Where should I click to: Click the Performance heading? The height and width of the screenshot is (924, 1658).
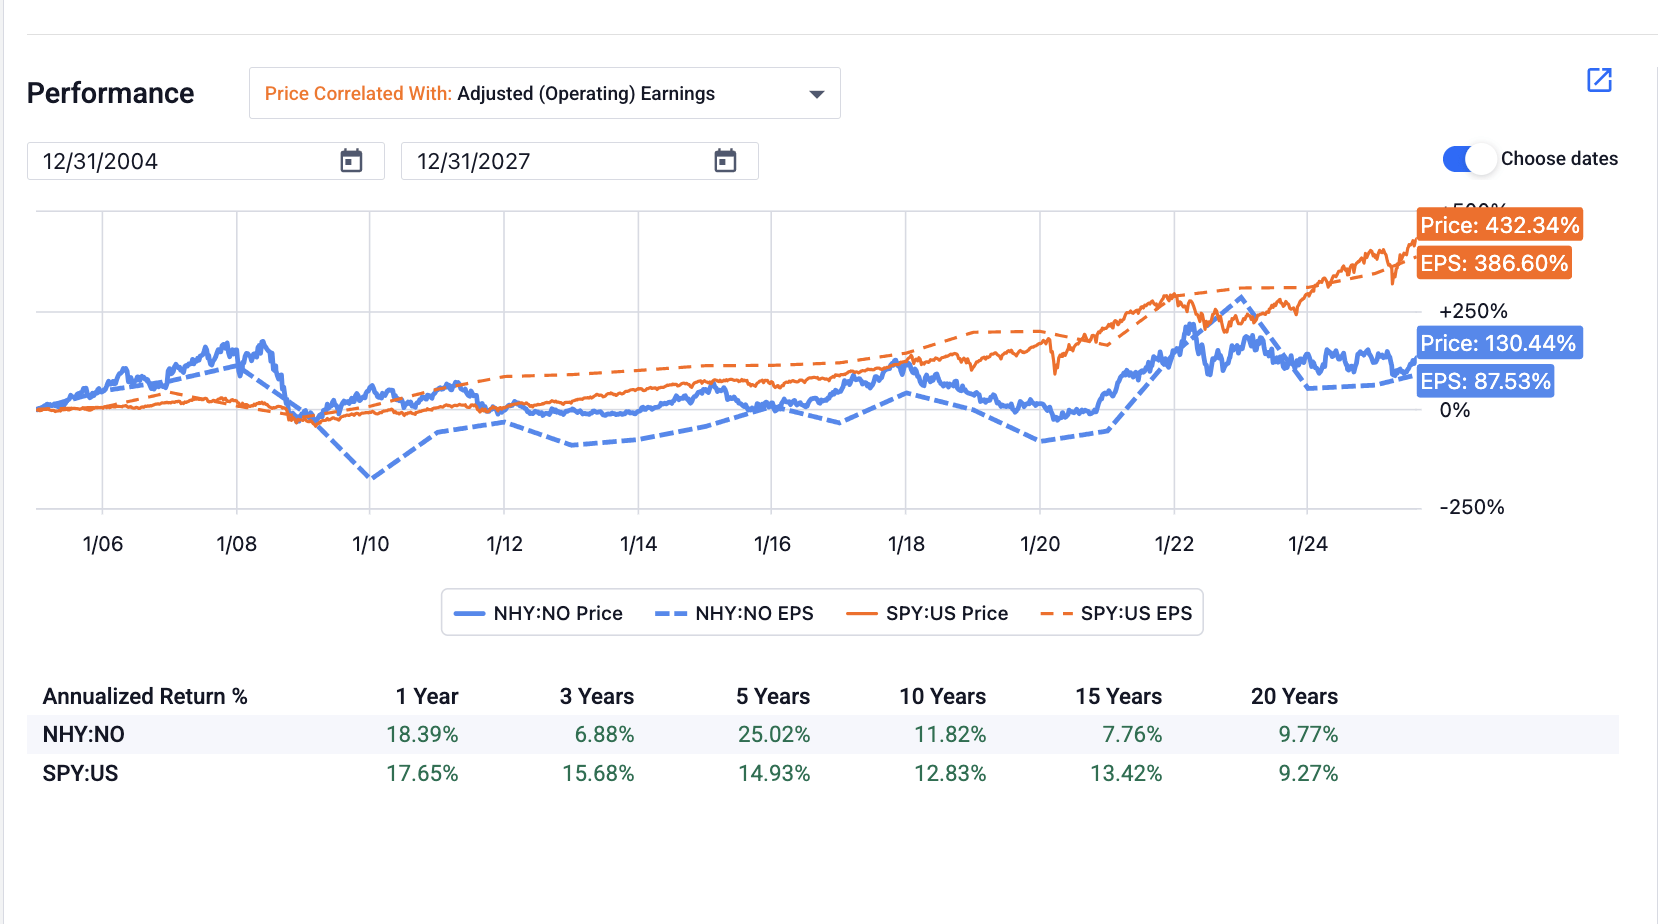(111, 93)
